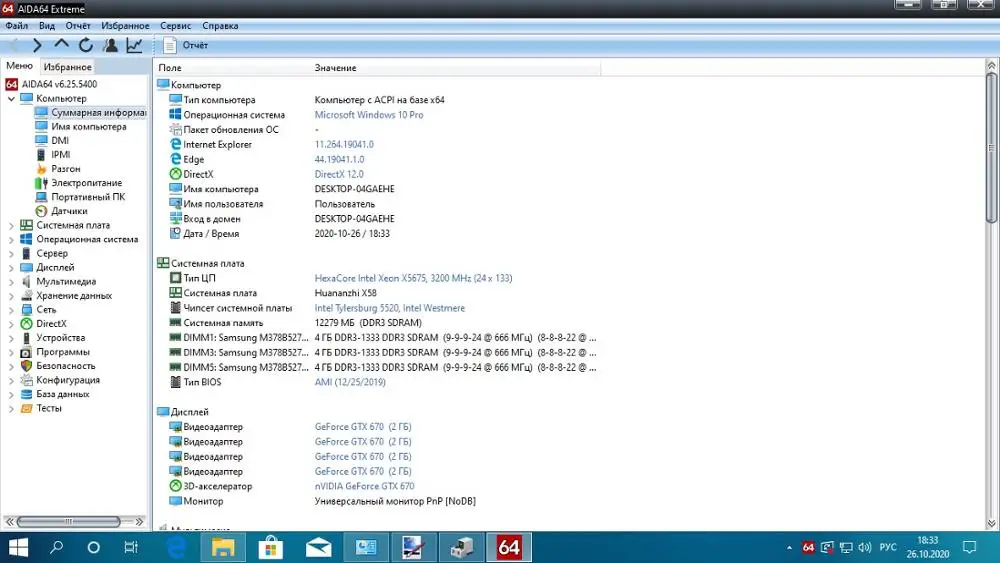Open the HexaCore Intel Xeon X5675 link
The image size is (1000, 563).
click(x=413, y=278)
